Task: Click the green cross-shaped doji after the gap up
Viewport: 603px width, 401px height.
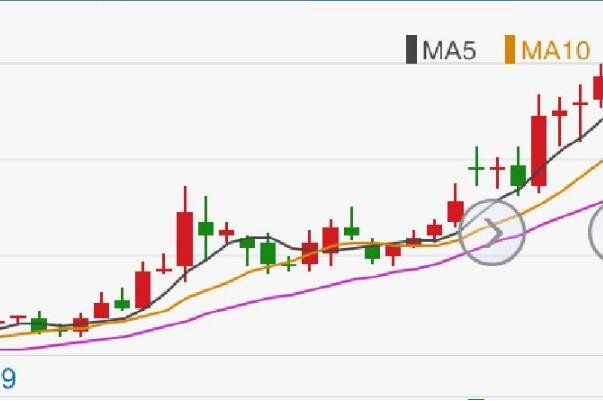Action: [476, 168]
